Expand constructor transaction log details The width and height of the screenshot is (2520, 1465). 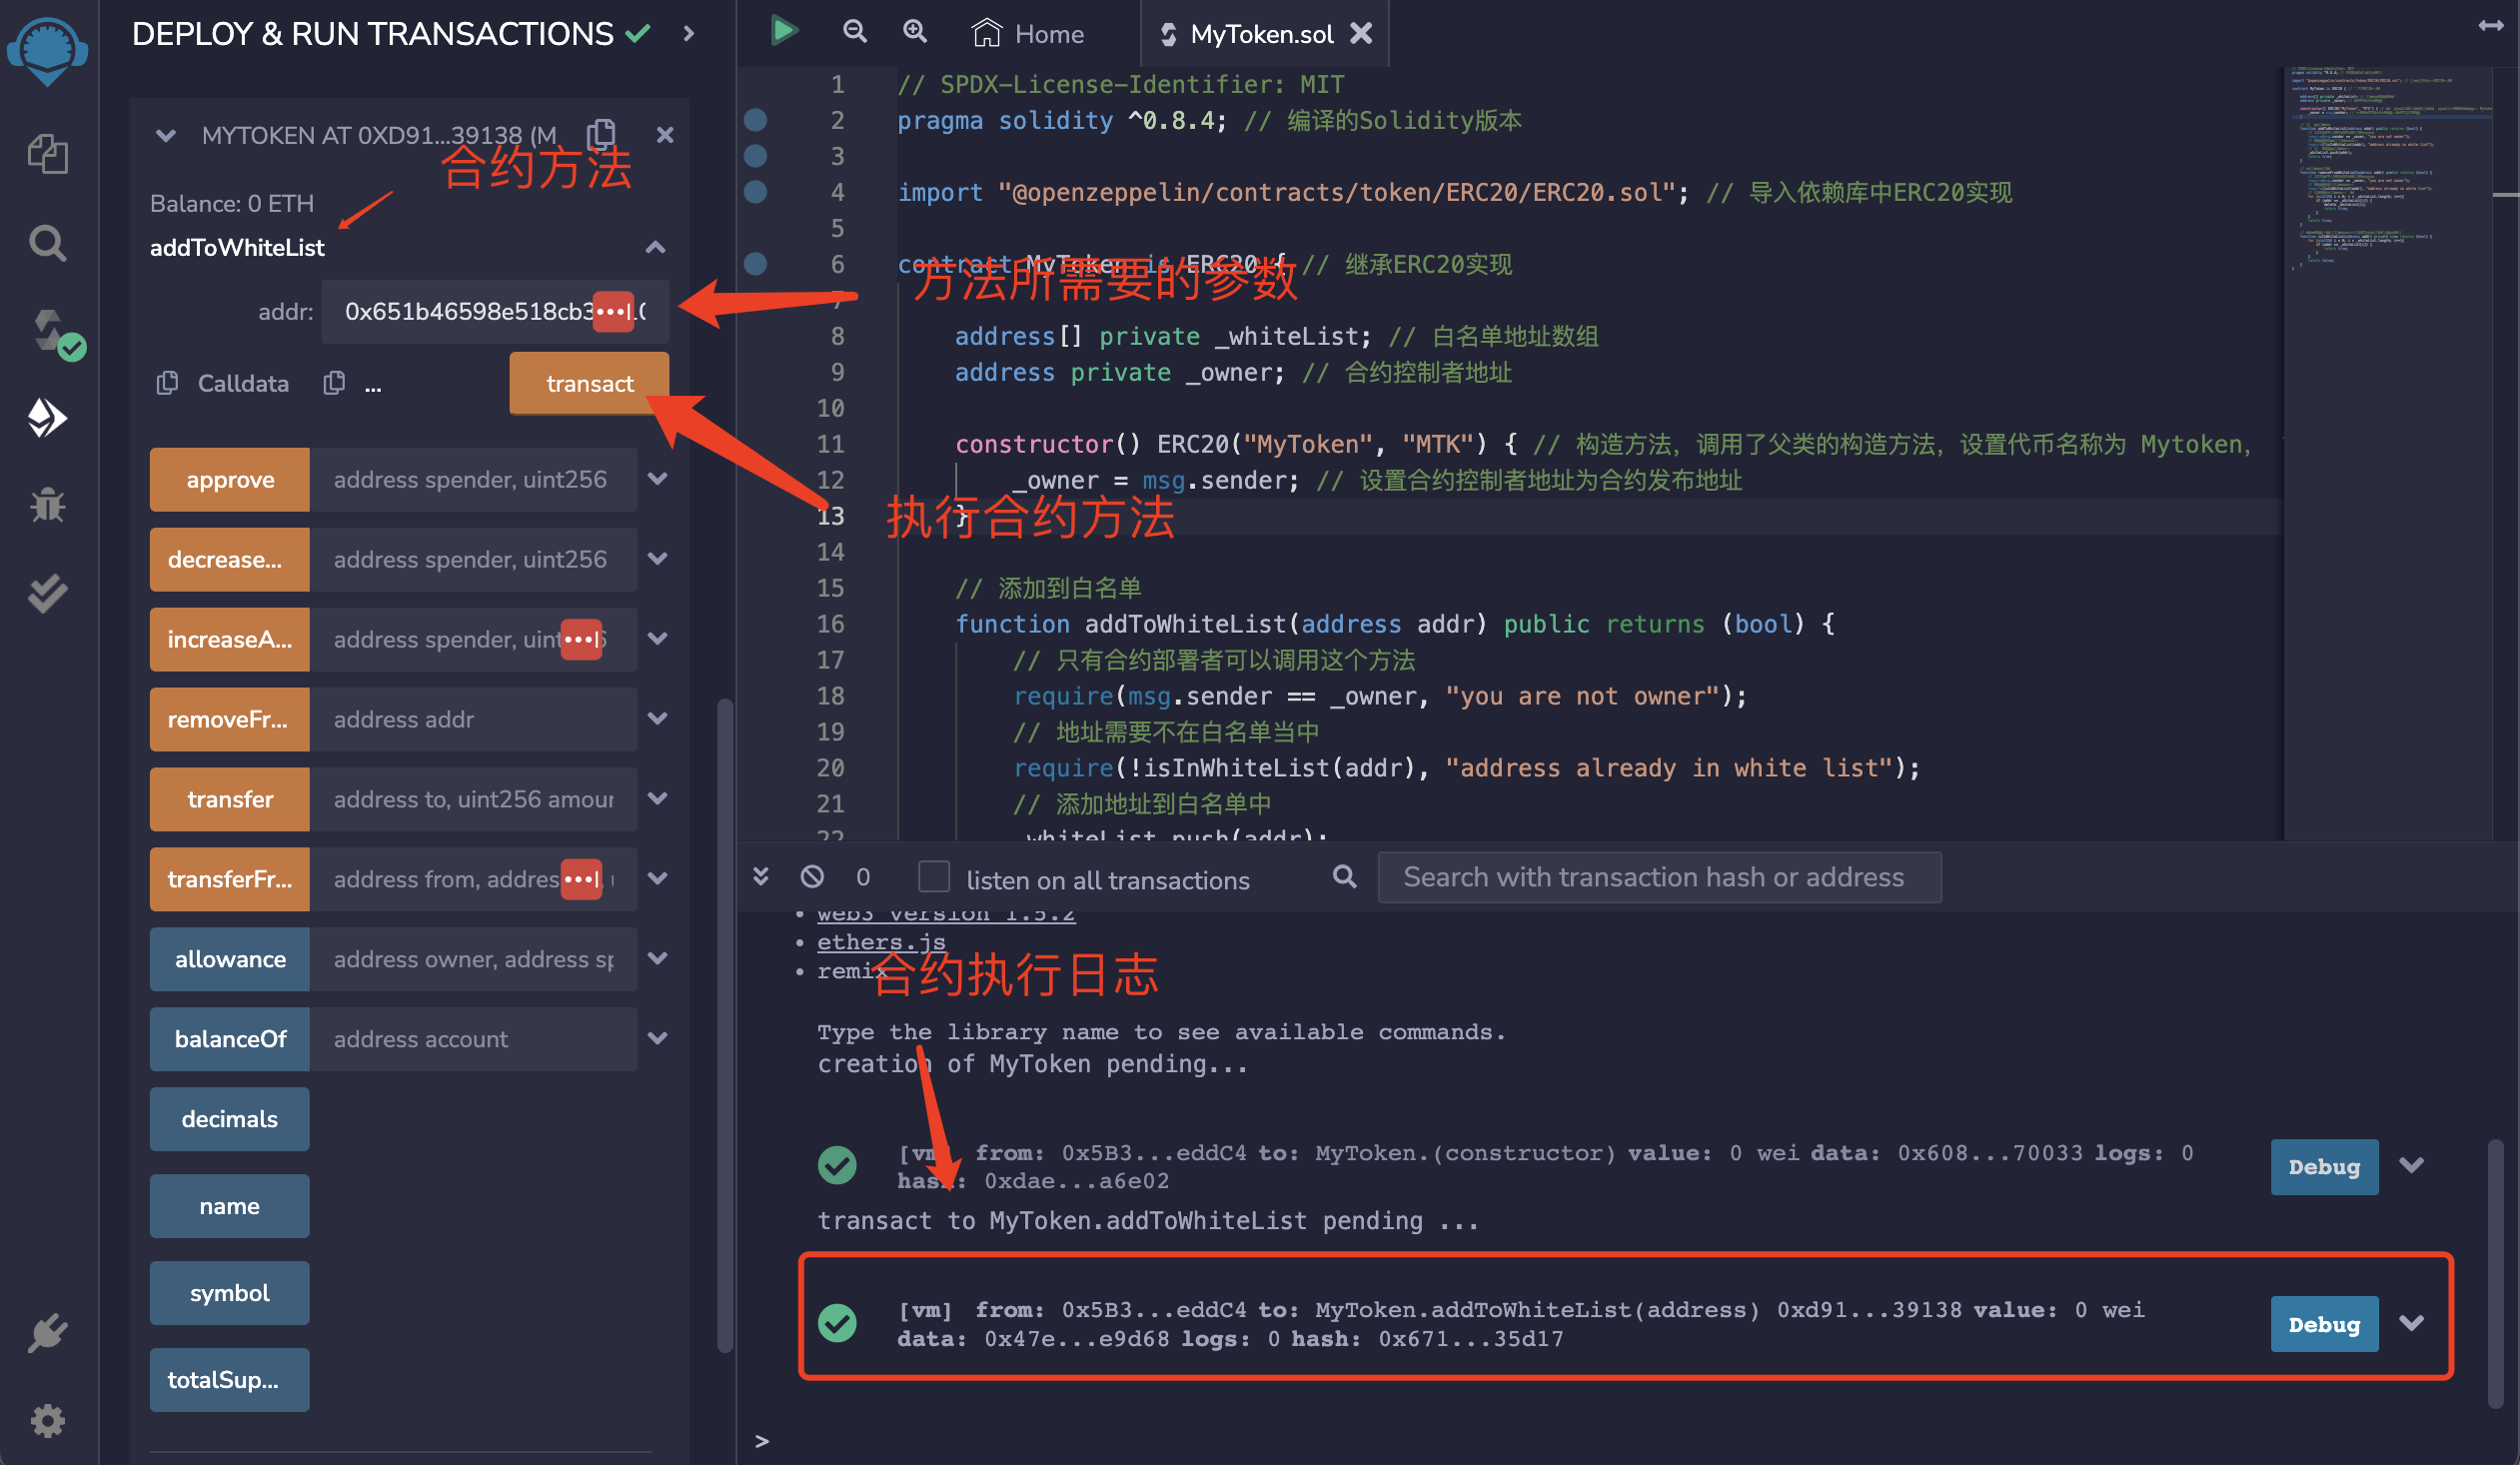click(2411, 1166)
